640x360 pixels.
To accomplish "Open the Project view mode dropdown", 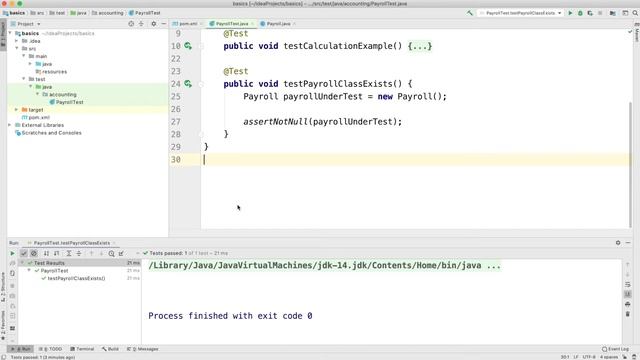I will [x=29, y=24].
